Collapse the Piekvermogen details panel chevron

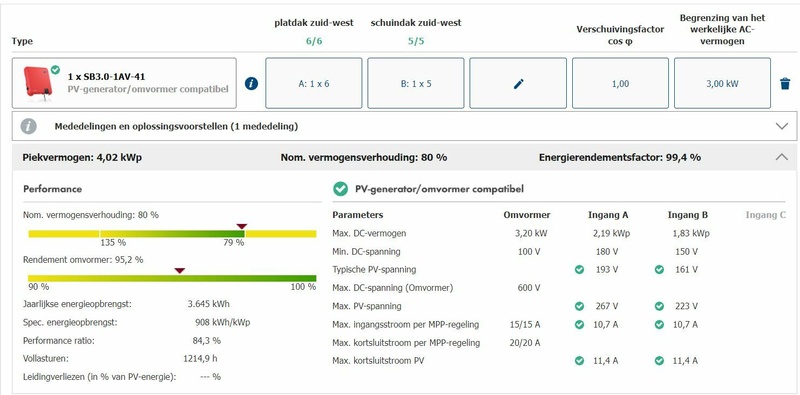781,157
